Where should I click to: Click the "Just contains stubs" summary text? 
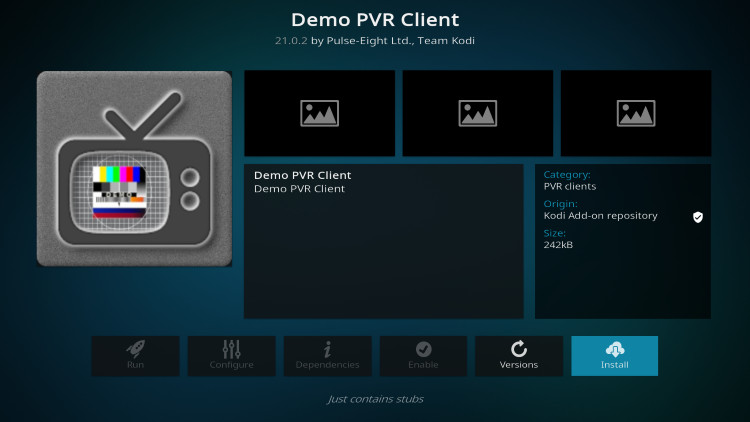375,399
